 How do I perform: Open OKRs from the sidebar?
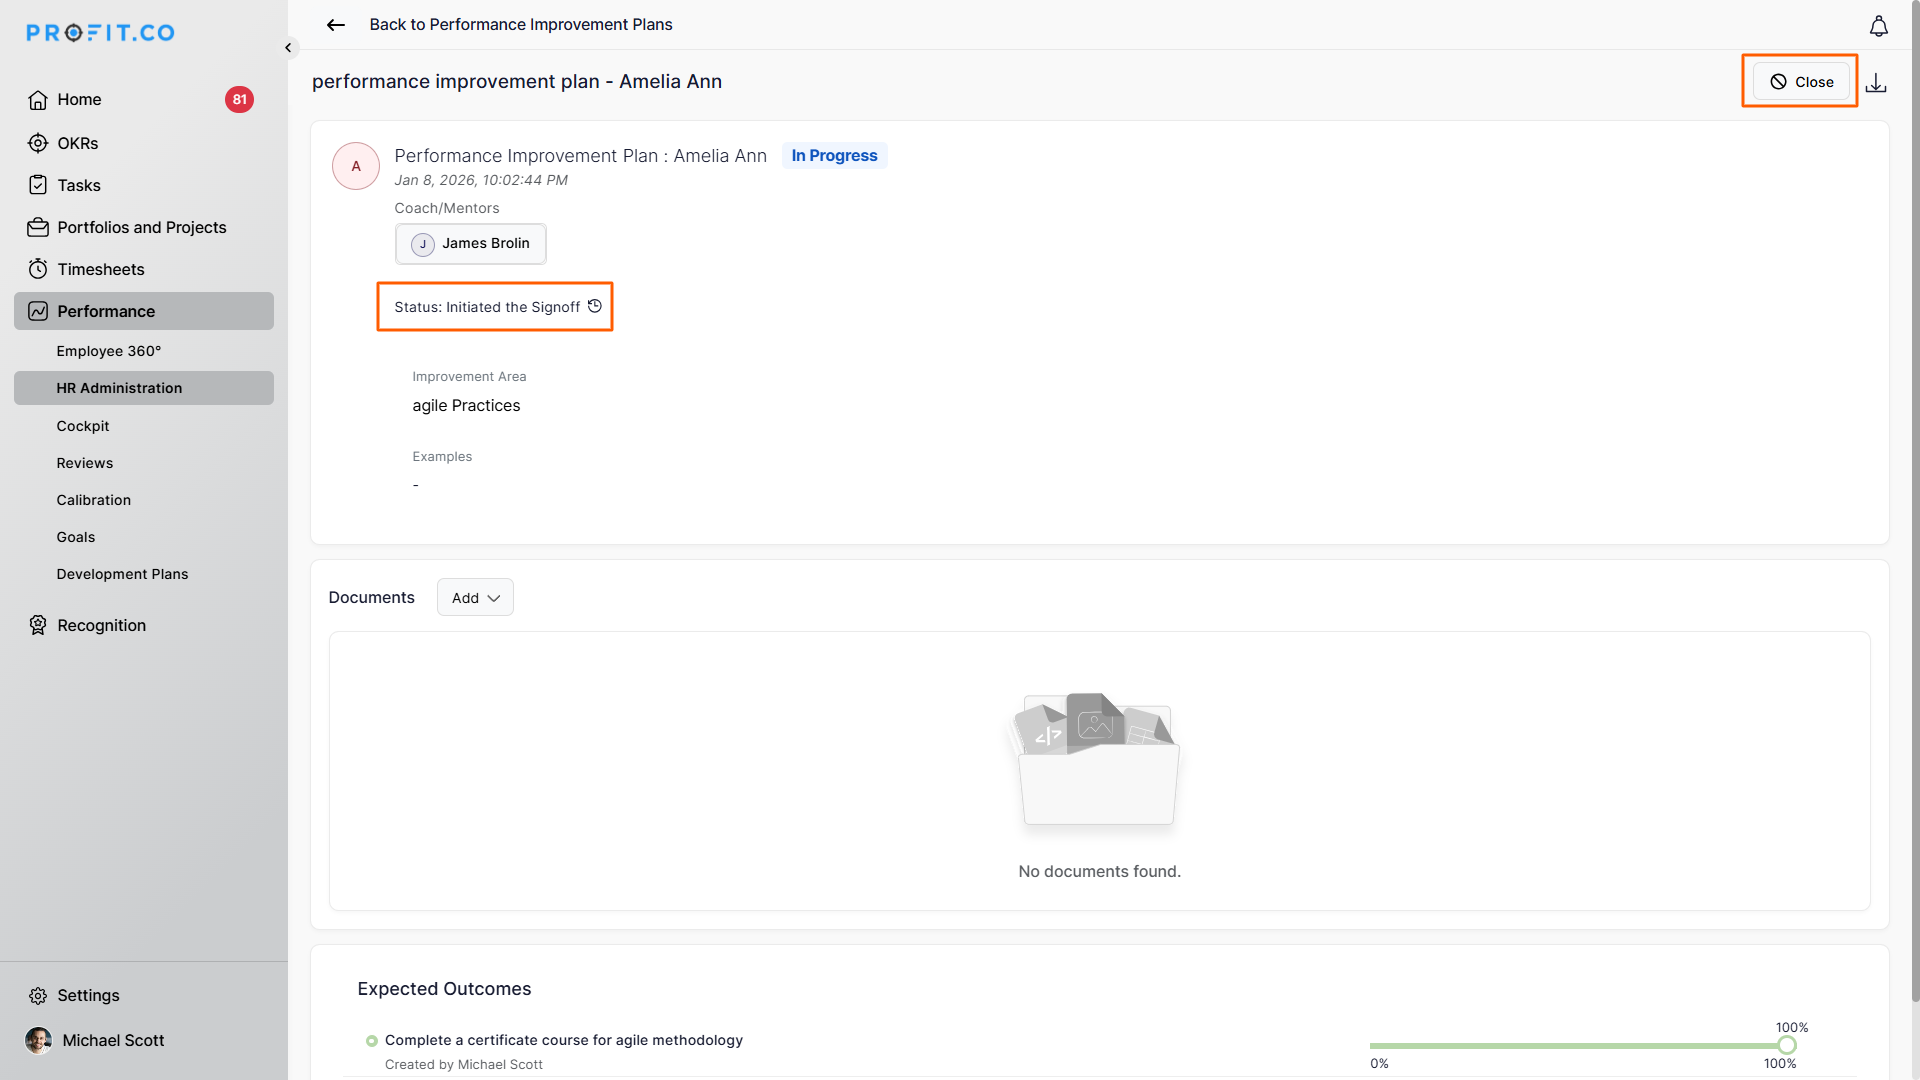77,143
